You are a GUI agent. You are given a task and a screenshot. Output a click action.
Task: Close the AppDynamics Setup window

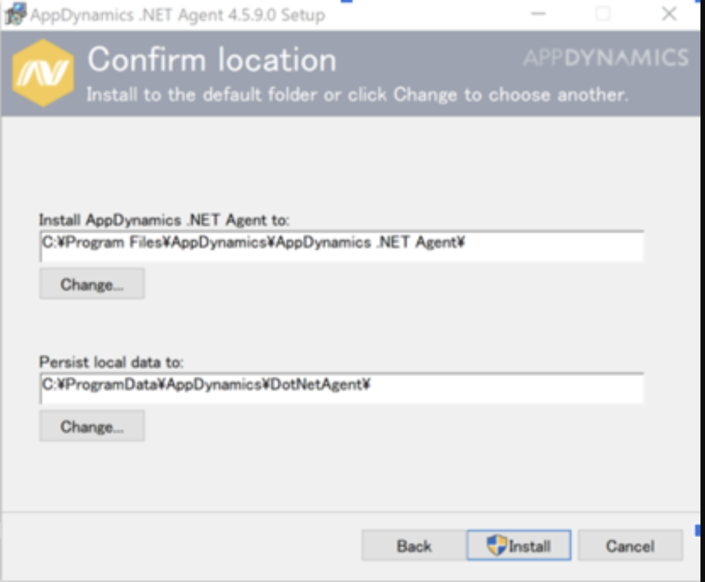coord(669,15)
